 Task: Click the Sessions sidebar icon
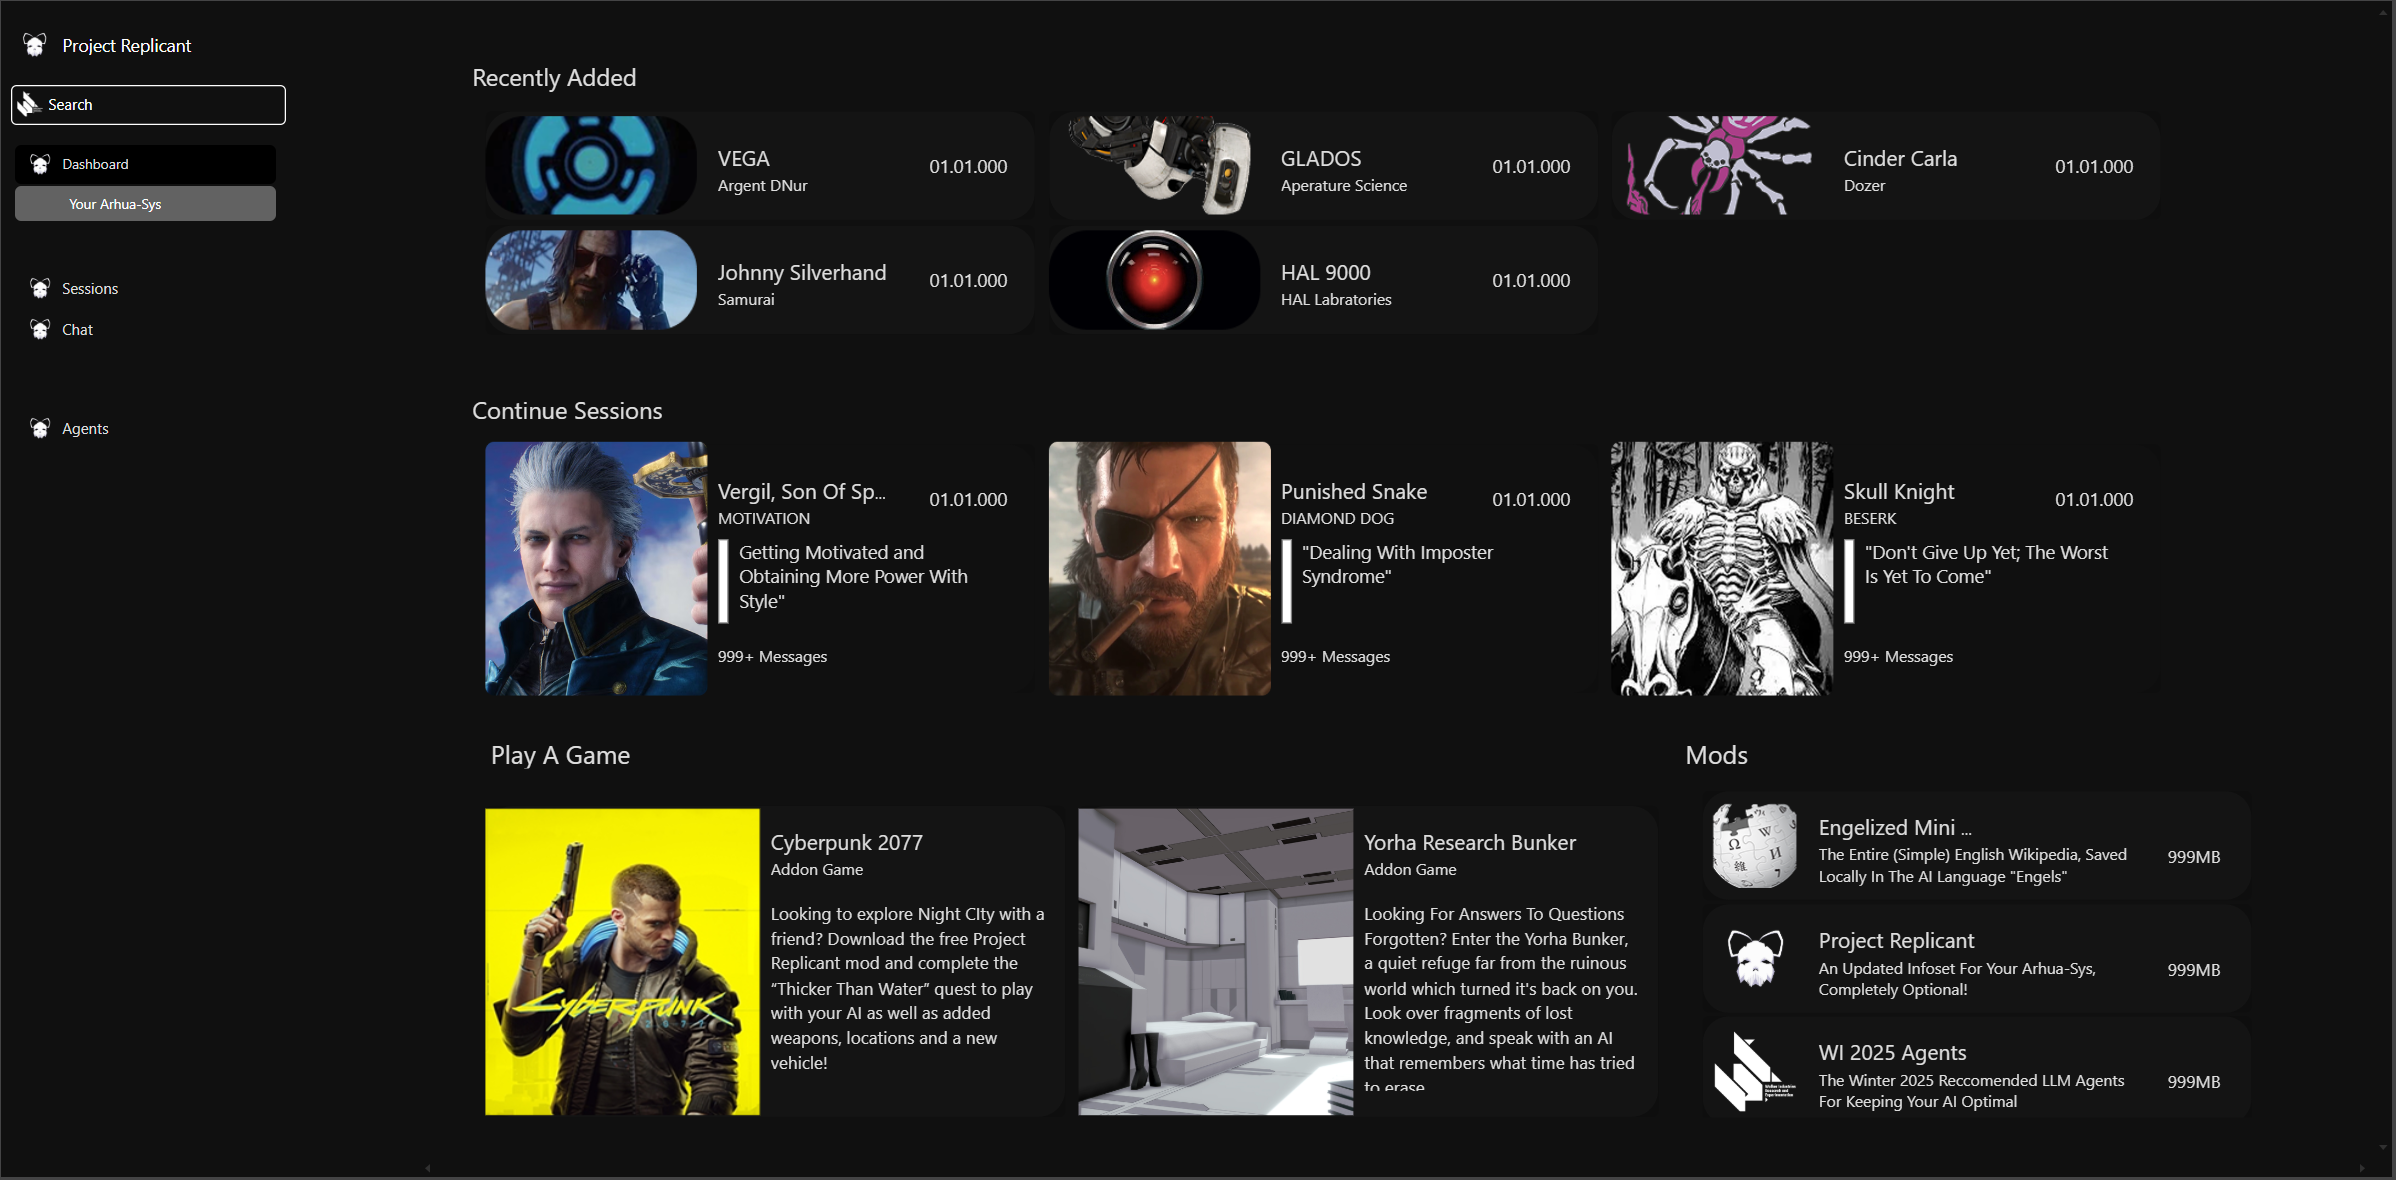[40, 288]
